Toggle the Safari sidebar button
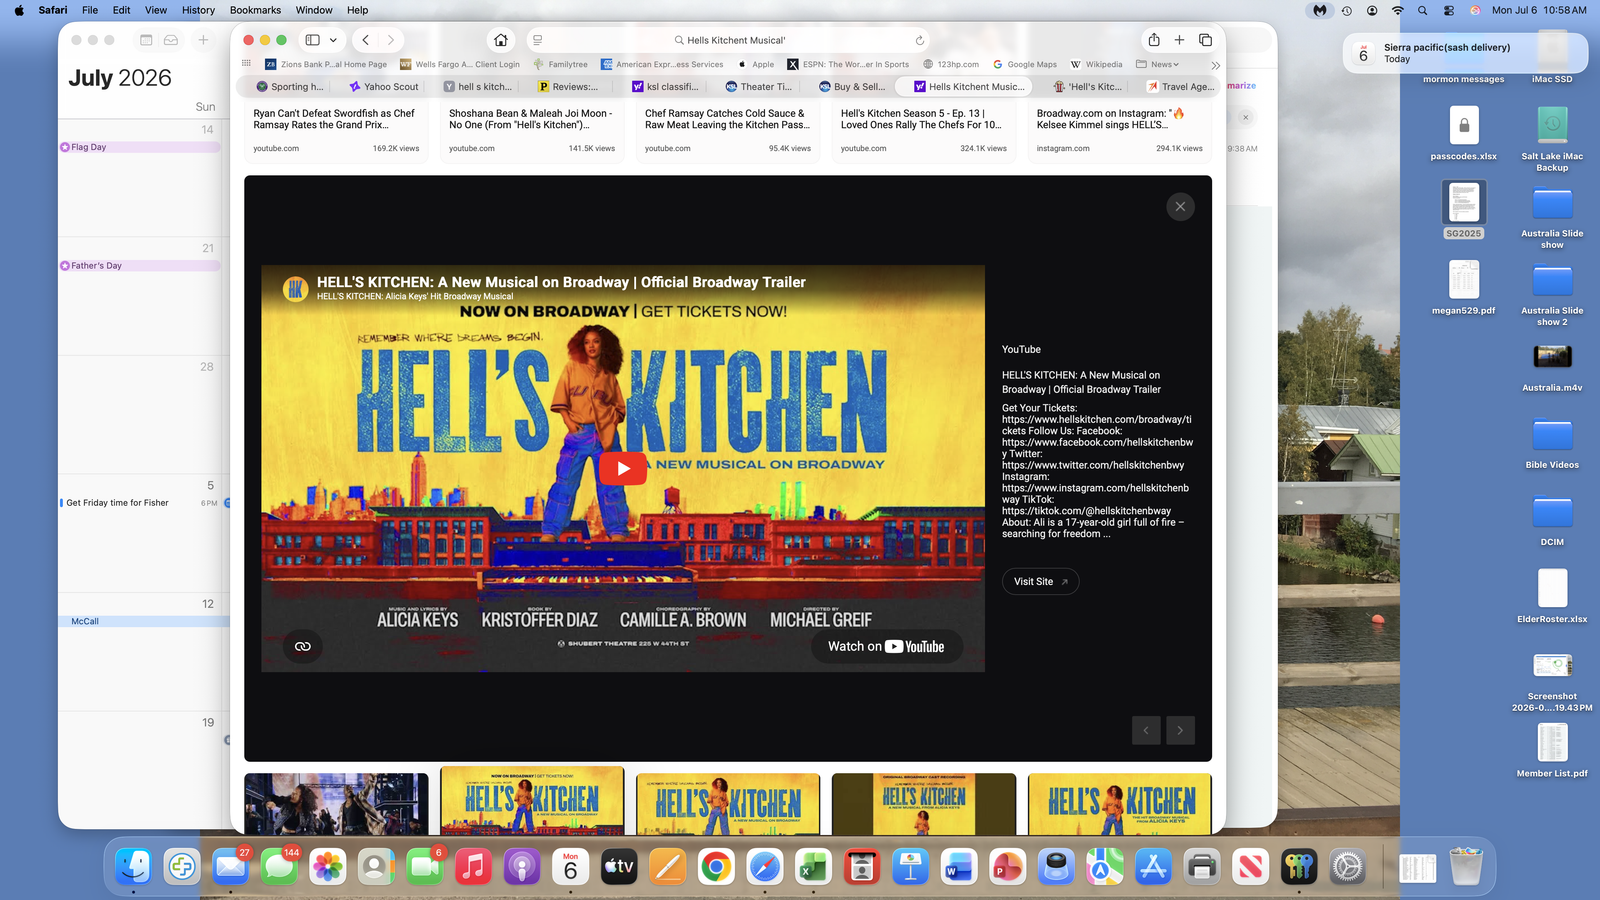 tap(312, 40)
